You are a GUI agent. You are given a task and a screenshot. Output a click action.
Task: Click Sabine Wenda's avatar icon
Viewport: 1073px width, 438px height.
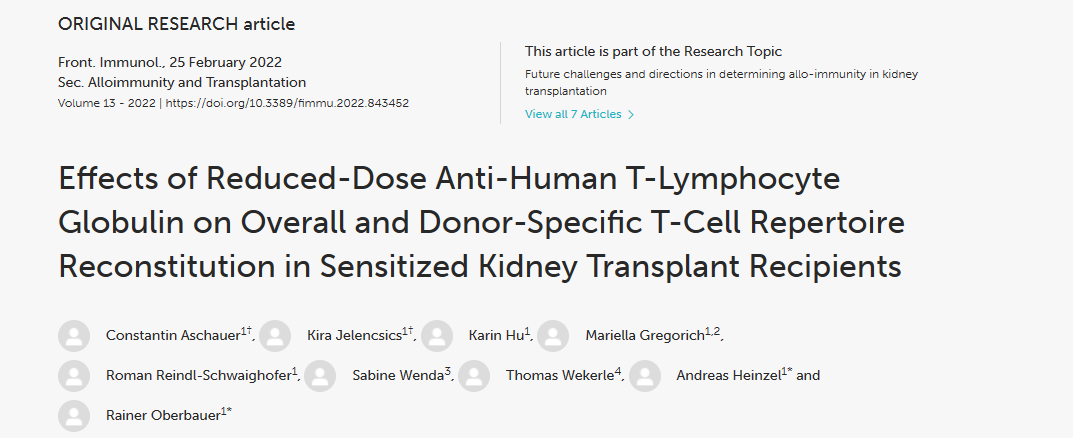tap(320, 376)
